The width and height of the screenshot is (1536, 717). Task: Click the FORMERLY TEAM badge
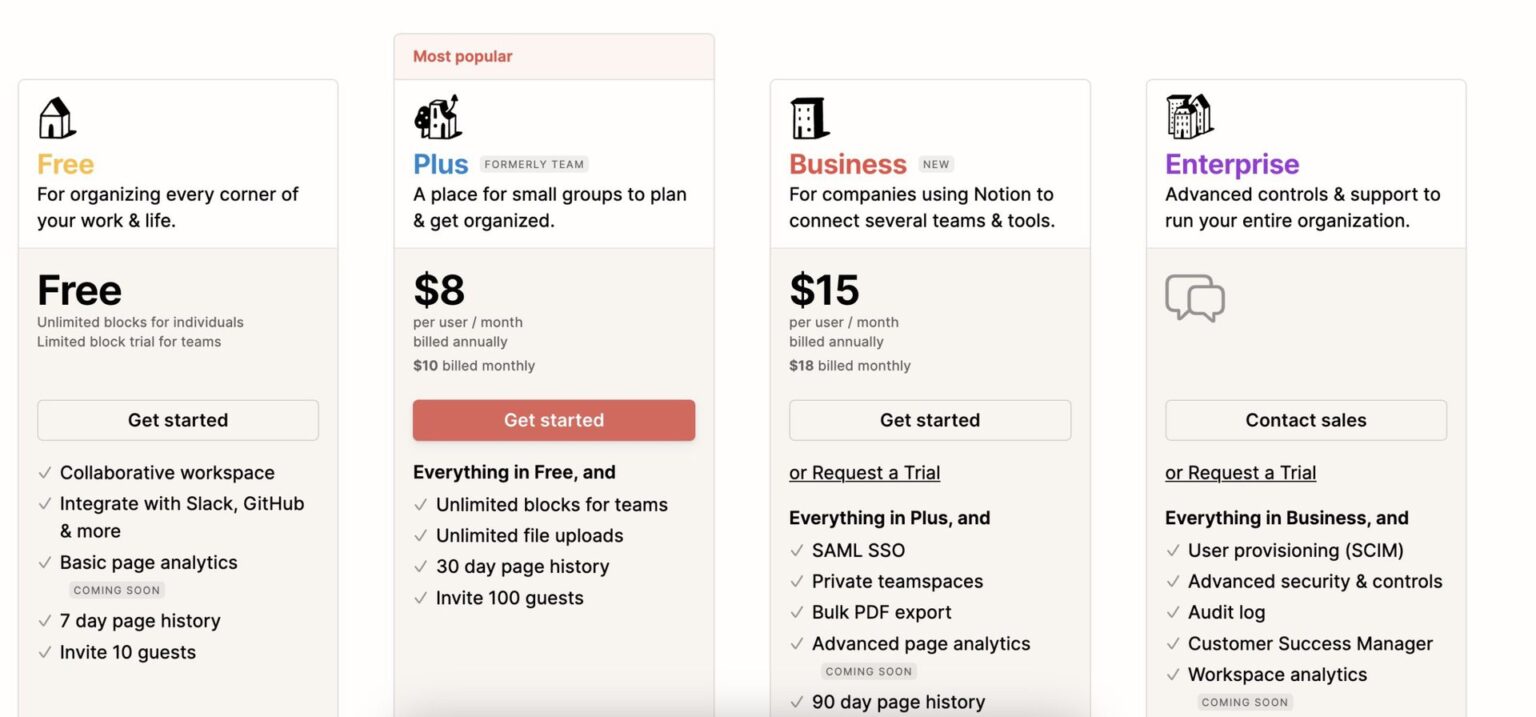tap(534, 164)
